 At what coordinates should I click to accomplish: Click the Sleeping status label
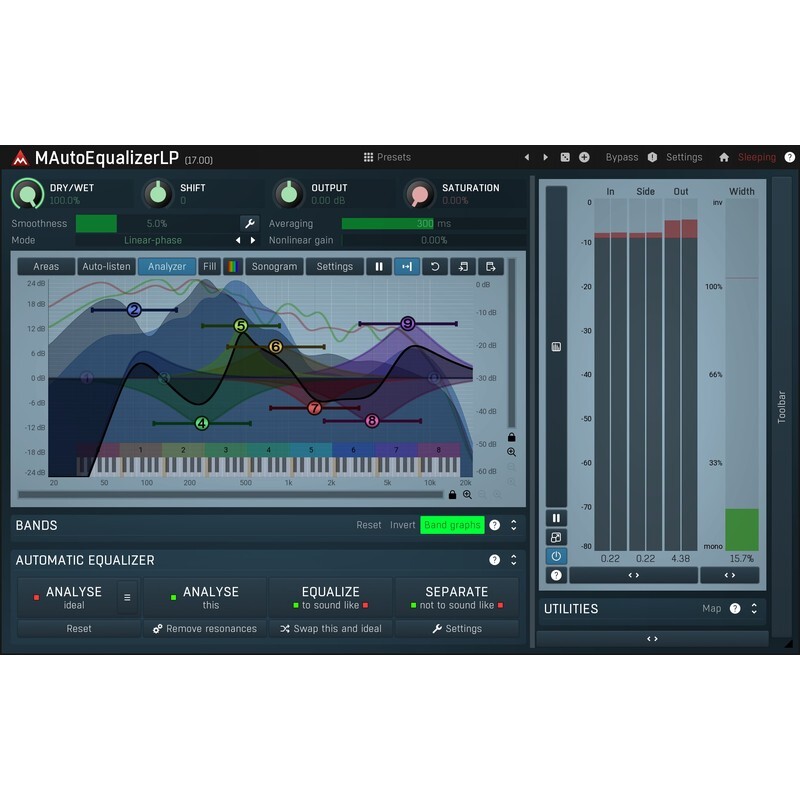(757, 157)
